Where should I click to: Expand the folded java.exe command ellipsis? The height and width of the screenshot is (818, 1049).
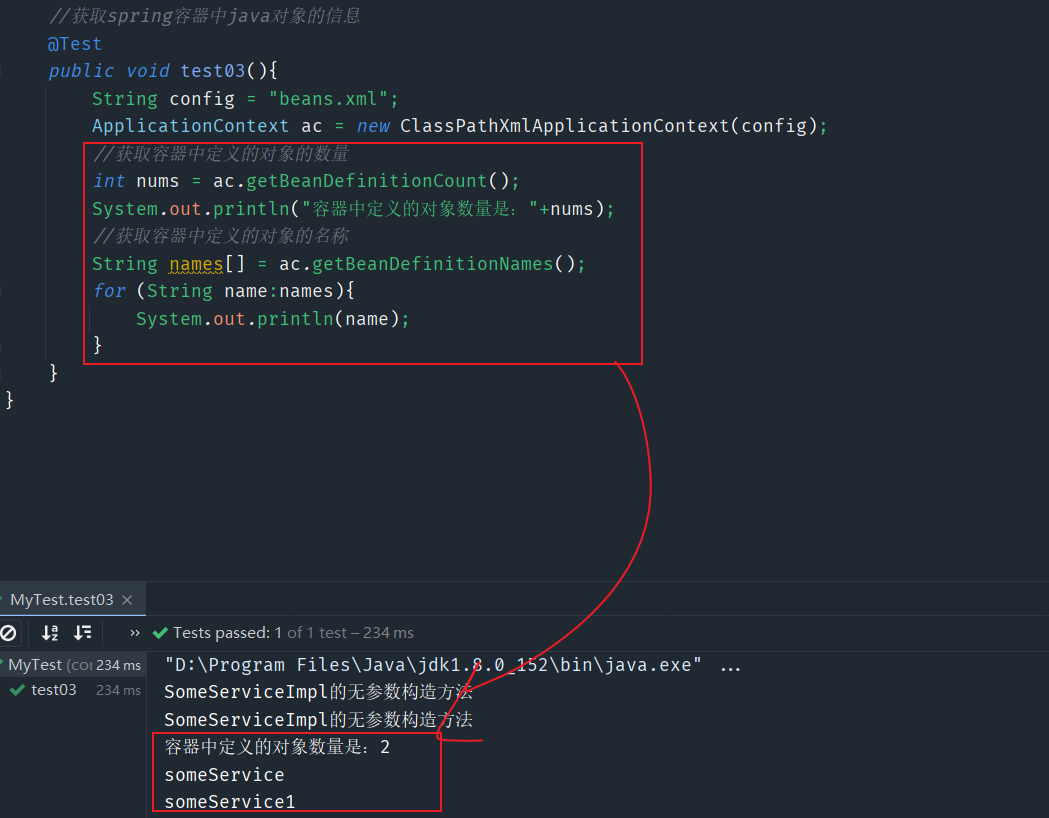(731, 666)
